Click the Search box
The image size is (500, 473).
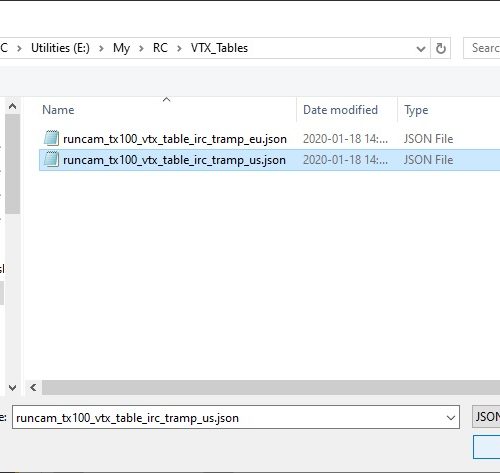[x=482, y=48]
